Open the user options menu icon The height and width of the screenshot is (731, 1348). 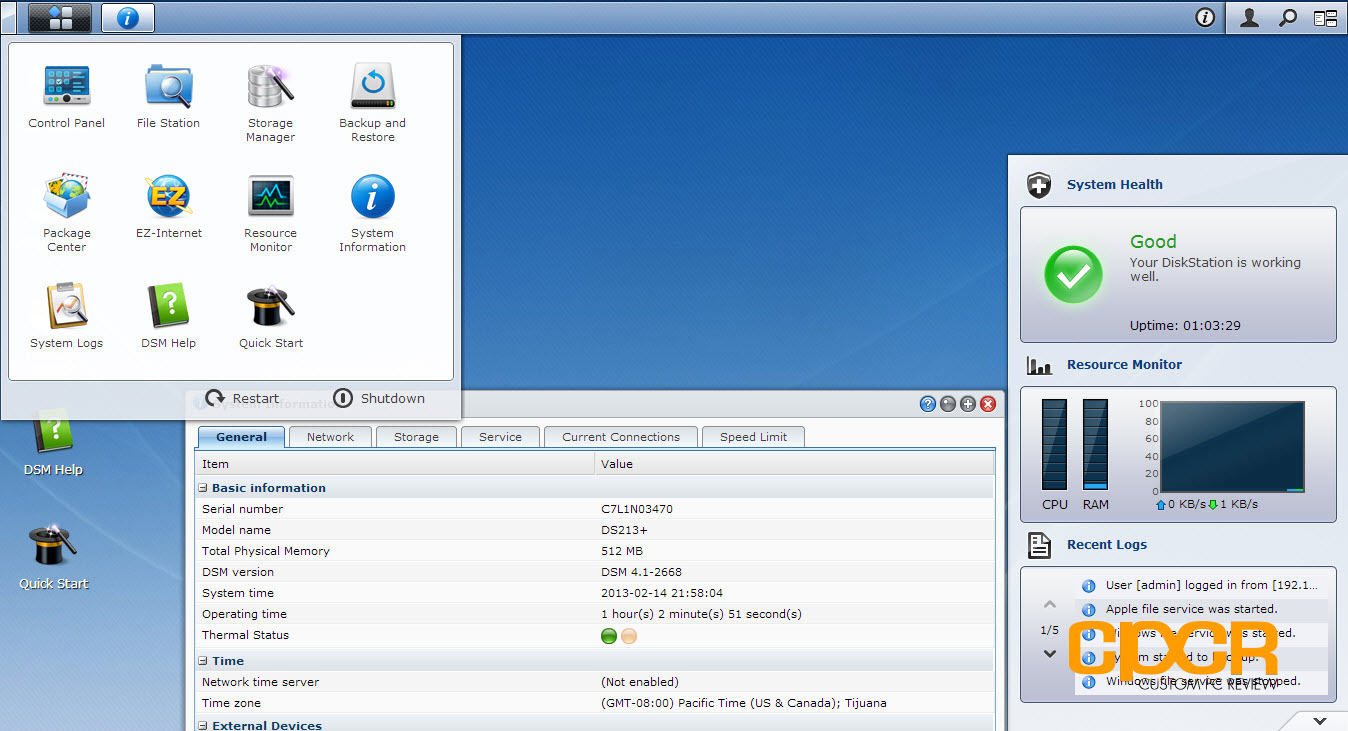click(x=1249, y=17)
